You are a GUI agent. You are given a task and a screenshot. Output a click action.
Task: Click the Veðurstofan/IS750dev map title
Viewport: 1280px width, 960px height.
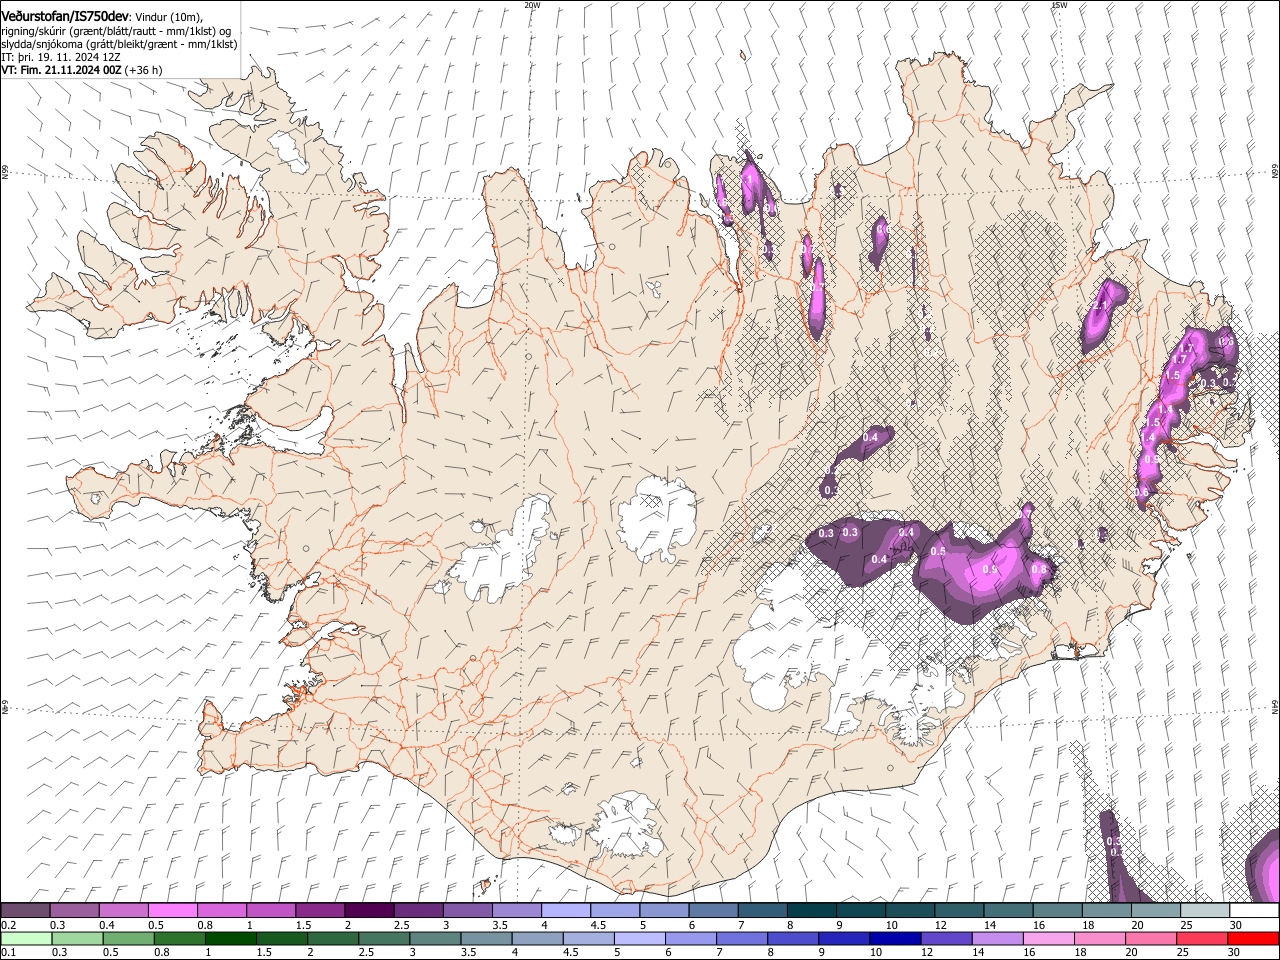[x=65, y=16]
